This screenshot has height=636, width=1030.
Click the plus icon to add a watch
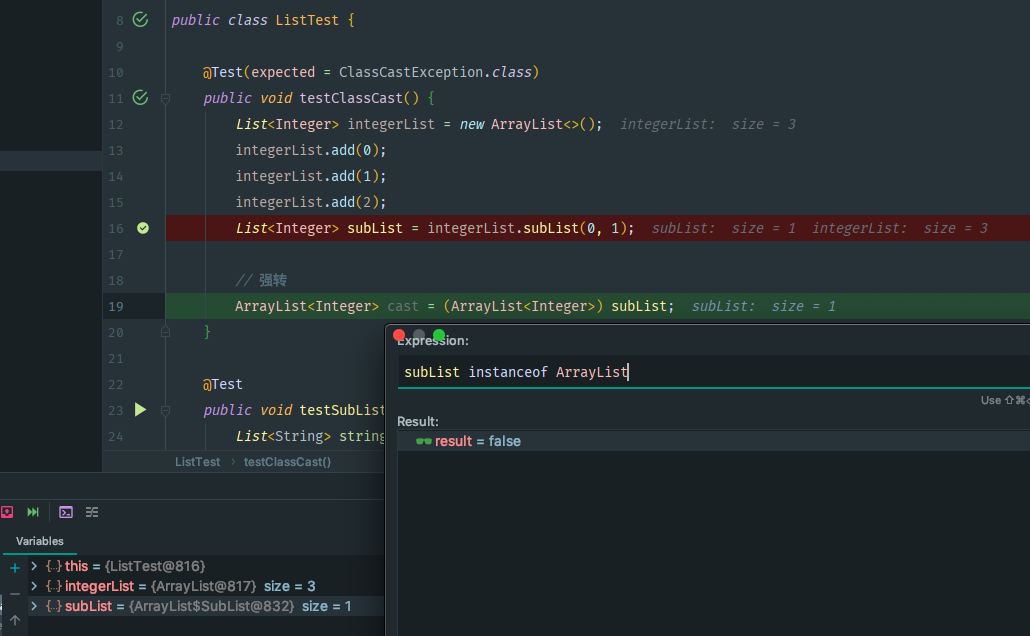pos(15,568)
